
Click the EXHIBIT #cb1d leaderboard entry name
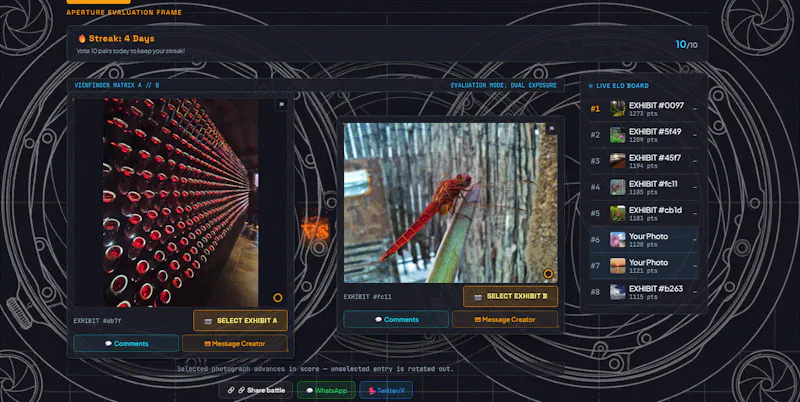(x=655, y=210)
